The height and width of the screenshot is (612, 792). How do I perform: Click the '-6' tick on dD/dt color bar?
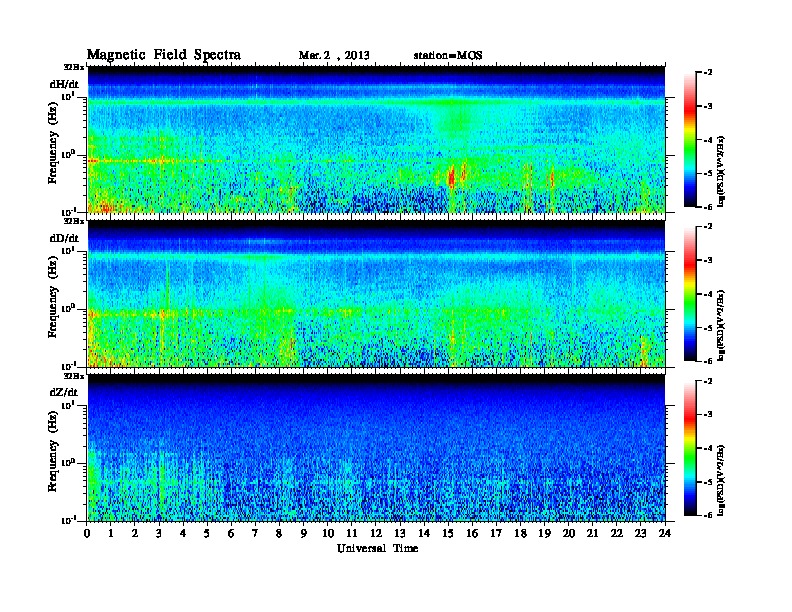tap(708, 361)
